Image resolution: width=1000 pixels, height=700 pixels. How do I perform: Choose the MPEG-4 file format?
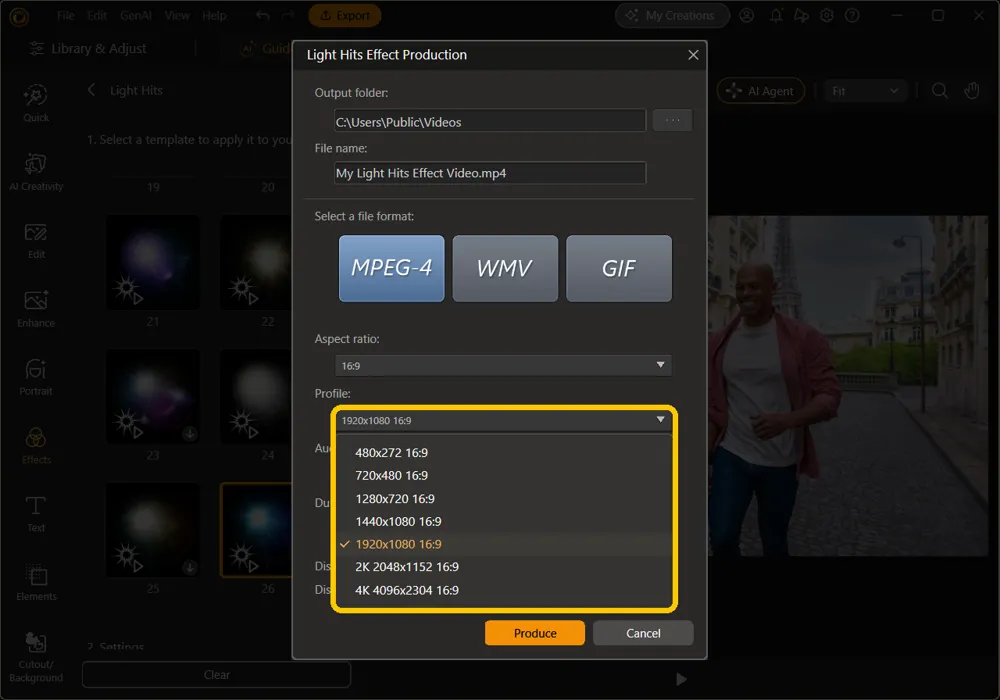(x=392, y=268)
